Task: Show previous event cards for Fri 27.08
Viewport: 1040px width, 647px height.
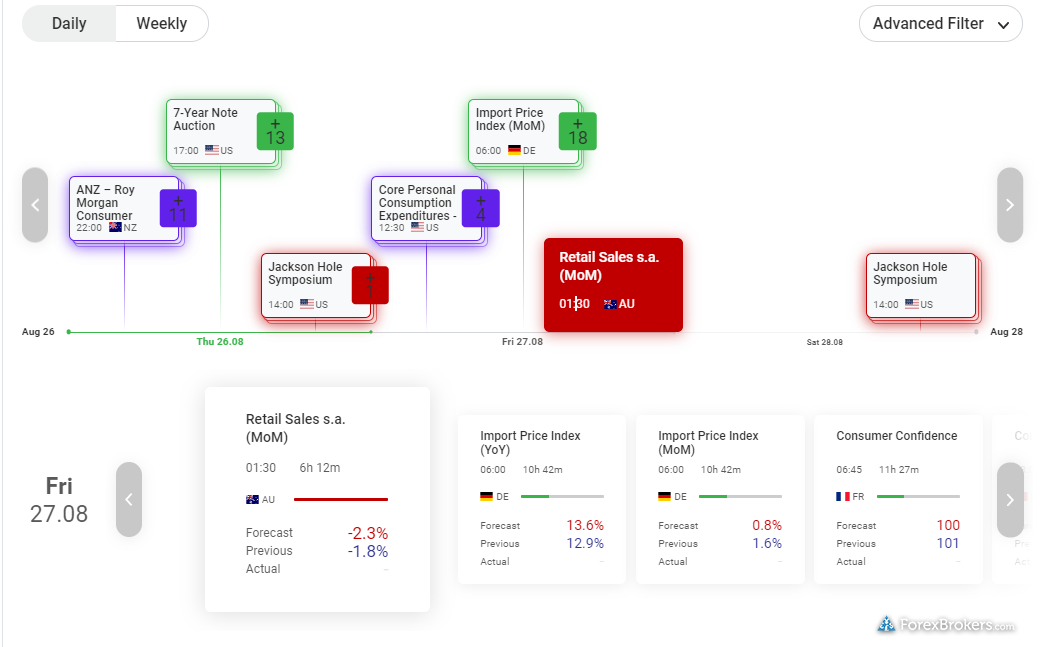Action: [x=129, y=500]
